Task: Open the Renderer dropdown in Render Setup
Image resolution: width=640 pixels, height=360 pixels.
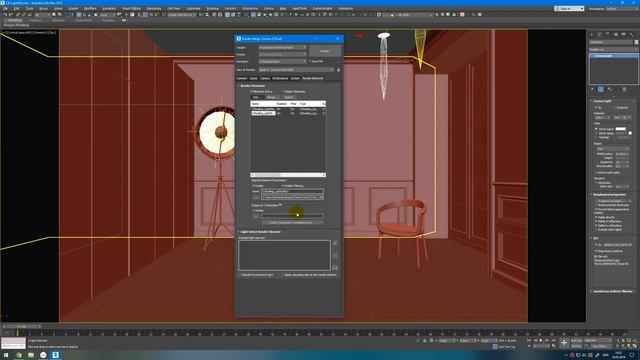Action: click(x=282, y=61)
